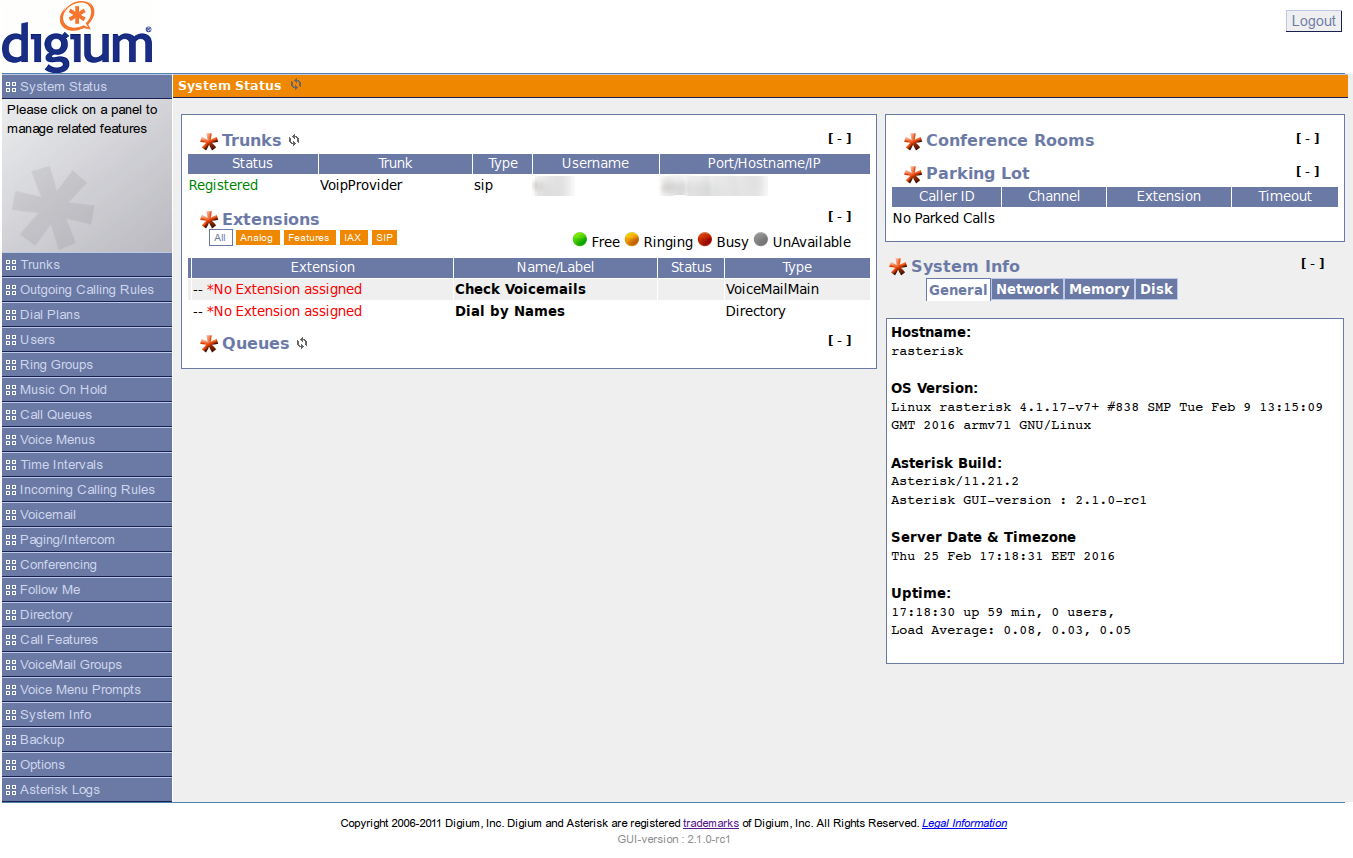Open the Legal Information link
The image size is (1353, 858).
point(964,823)
